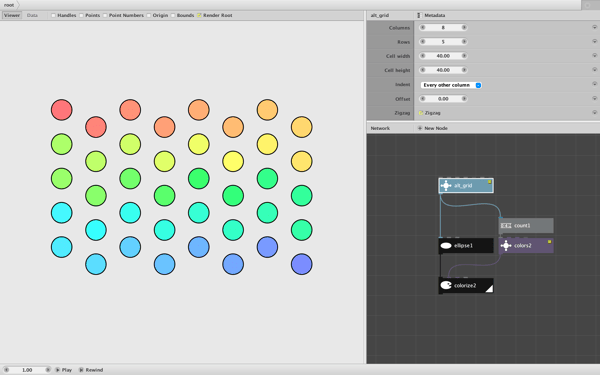
Task: Select the alt_grid node in the network
Action: [x=466, y=186]
